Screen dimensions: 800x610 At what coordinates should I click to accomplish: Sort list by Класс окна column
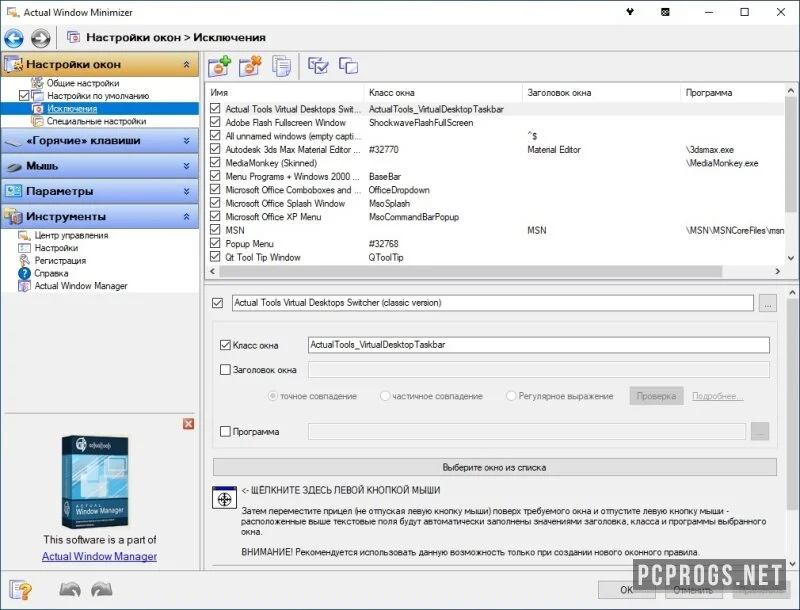tap(443, 93)
